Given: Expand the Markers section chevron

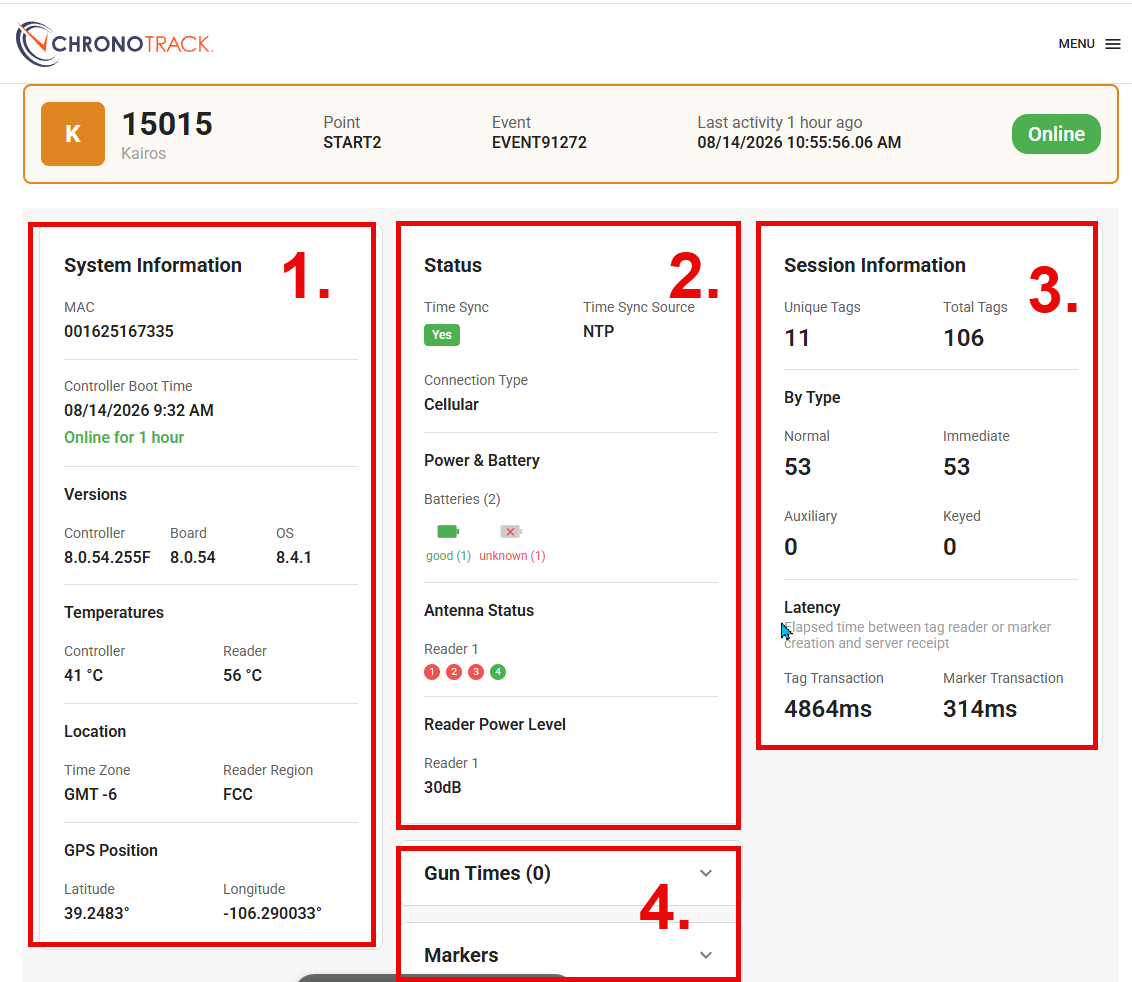Looking at the screenshot, I should tap(706, 955).
